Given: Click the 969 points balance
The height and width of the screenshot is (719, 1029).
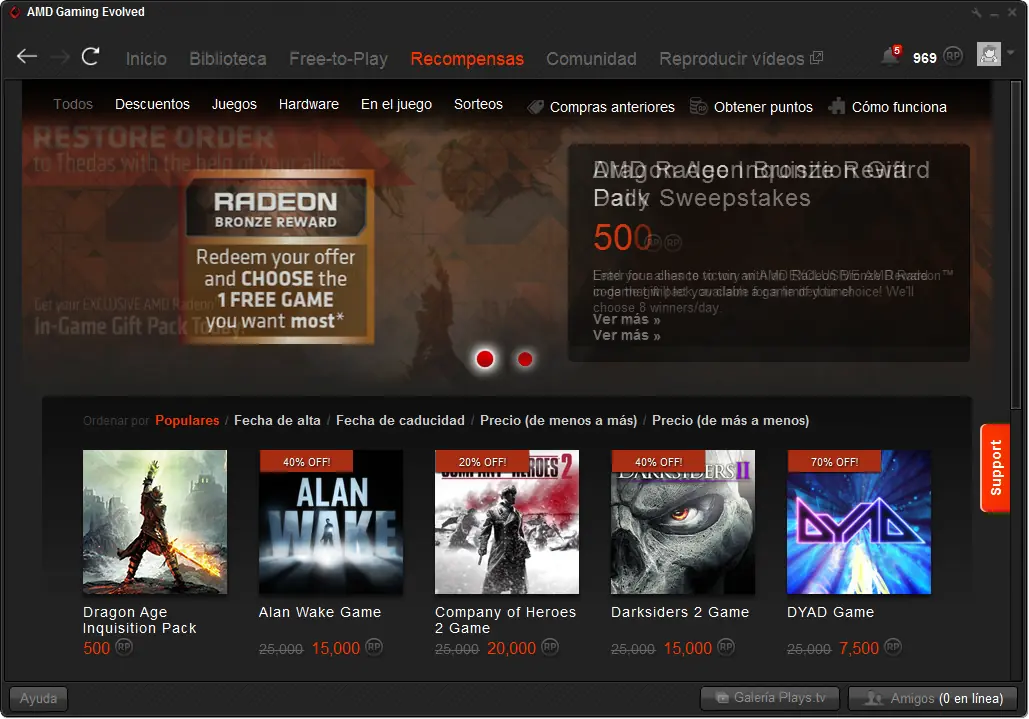Looking at the screenshot, I should 925,58.
